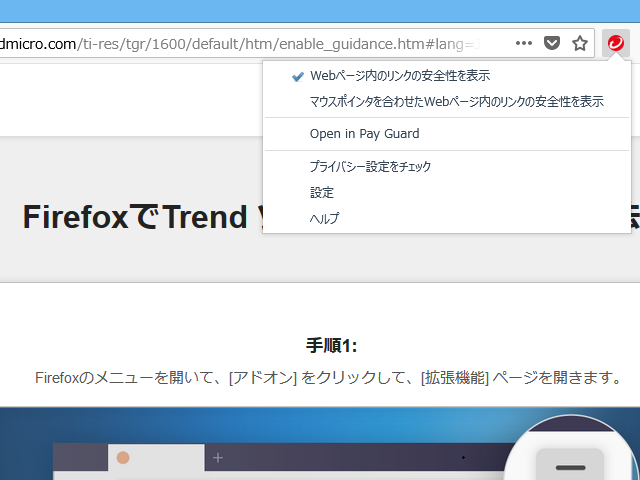Bookmark this page with the star icon

tap(580, 43)
